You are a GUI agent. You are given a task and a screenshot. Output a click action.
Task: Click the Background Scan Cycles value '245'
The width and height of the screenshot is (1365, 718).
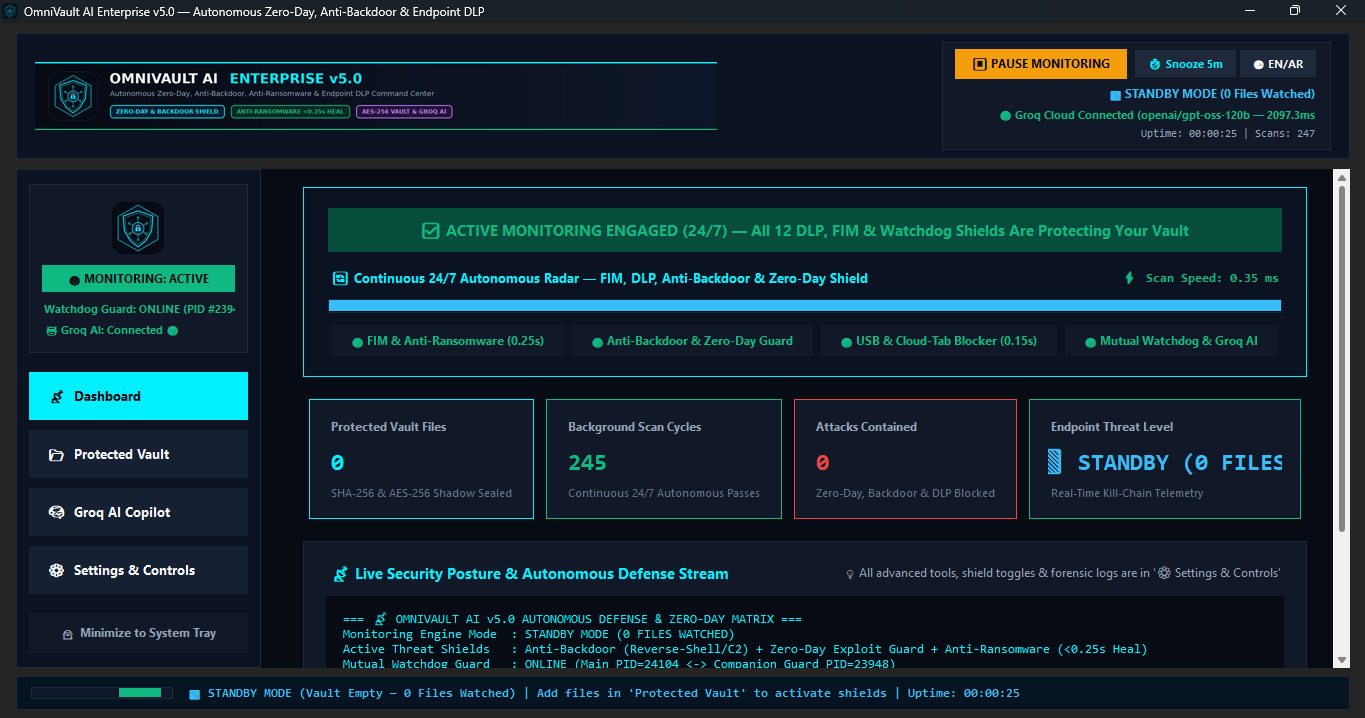(588, 463)
